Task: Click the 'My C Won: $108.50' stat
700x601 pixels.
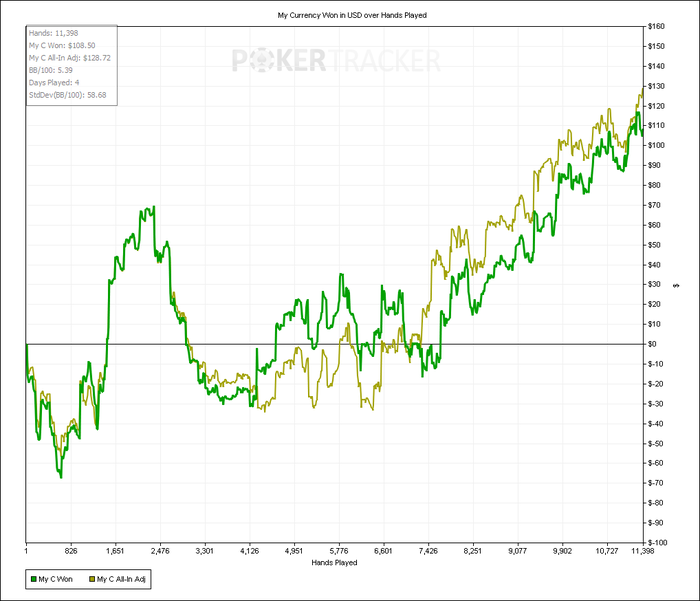Action: coord(62,46)
